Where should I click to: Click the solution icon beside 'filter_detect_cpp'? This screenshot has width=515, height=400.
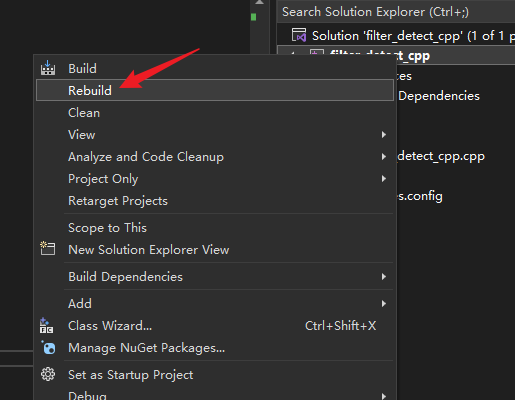tap(299, 35)
